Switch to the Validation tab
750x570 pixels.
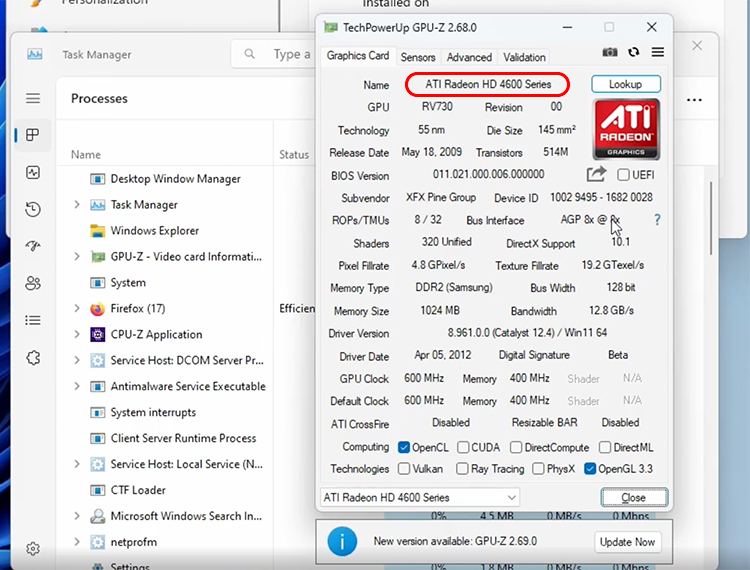pos(524,57)
